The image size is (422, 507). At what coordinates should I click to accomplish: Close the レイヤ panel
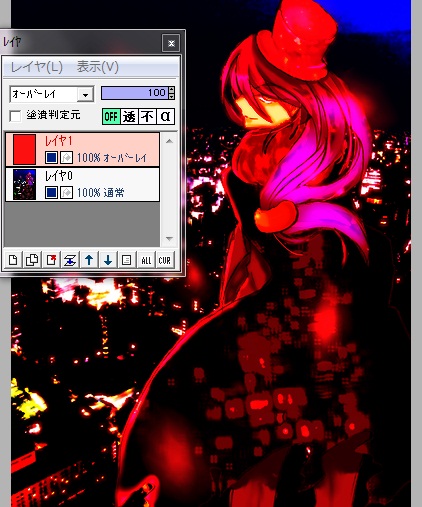click(x=171, y=43)
